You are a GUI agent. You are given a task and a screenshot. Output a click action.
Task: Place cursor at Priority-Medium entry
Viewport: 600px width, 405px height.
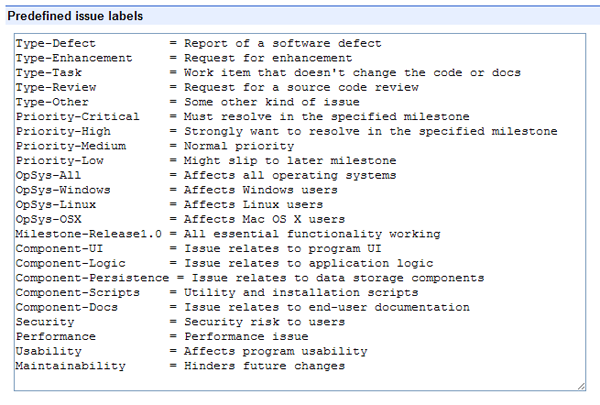[155, 146]
